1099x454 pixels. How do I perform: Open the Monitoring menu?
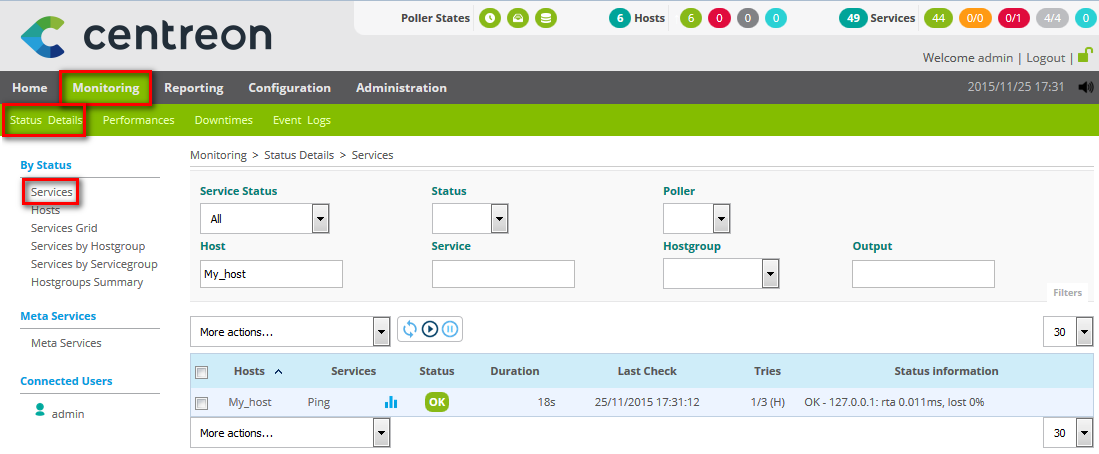point(106,88)
